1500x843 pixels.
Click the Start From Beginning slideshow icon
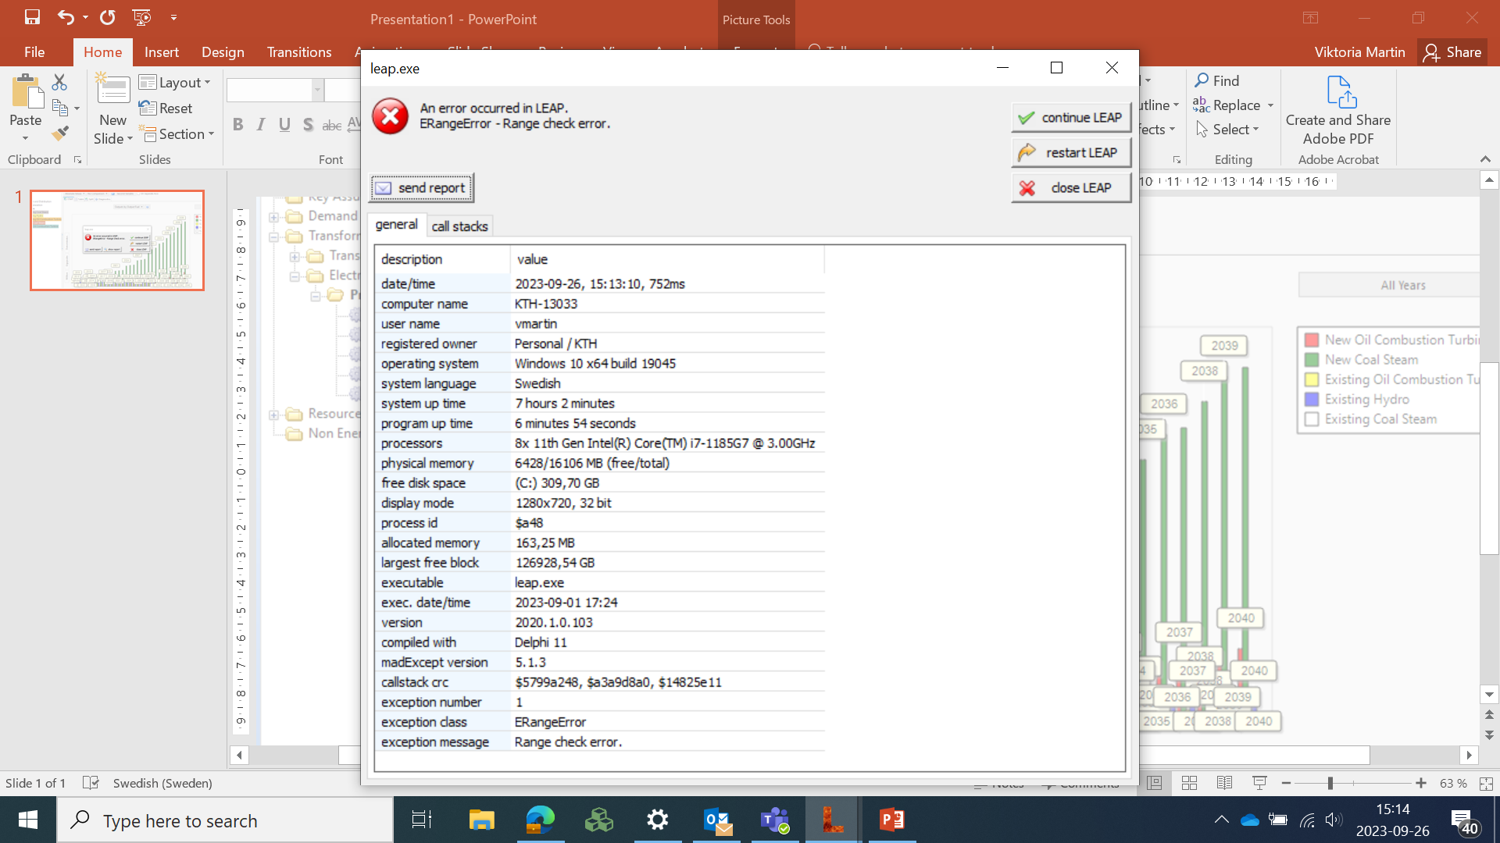point(142,17)
